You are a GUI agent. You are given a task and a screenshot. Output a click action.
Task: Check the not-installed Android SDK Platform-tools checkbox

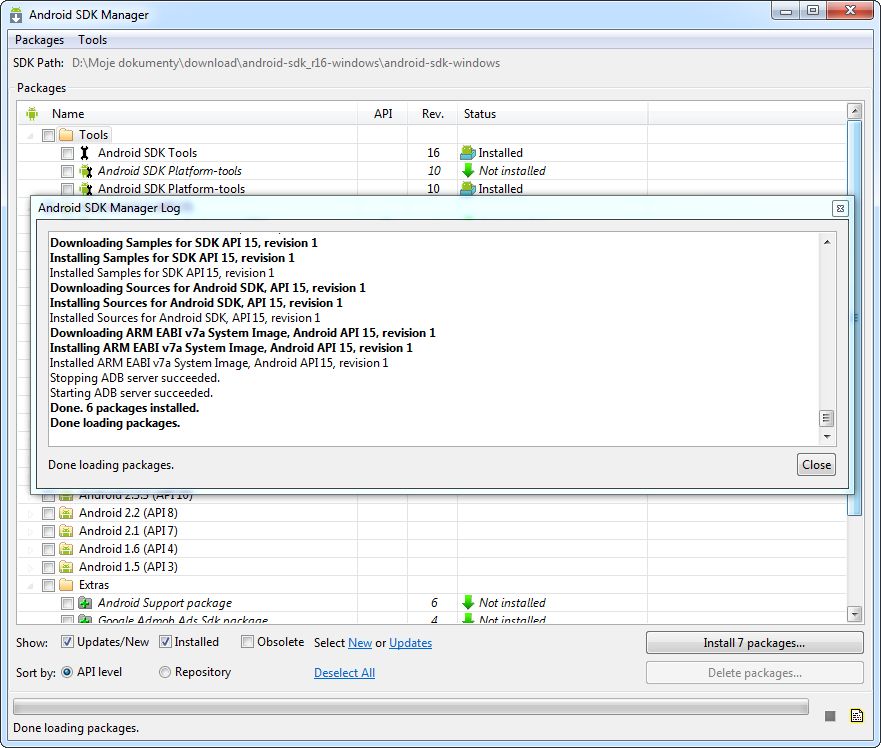pyautogui.click(x=67, y=171)
